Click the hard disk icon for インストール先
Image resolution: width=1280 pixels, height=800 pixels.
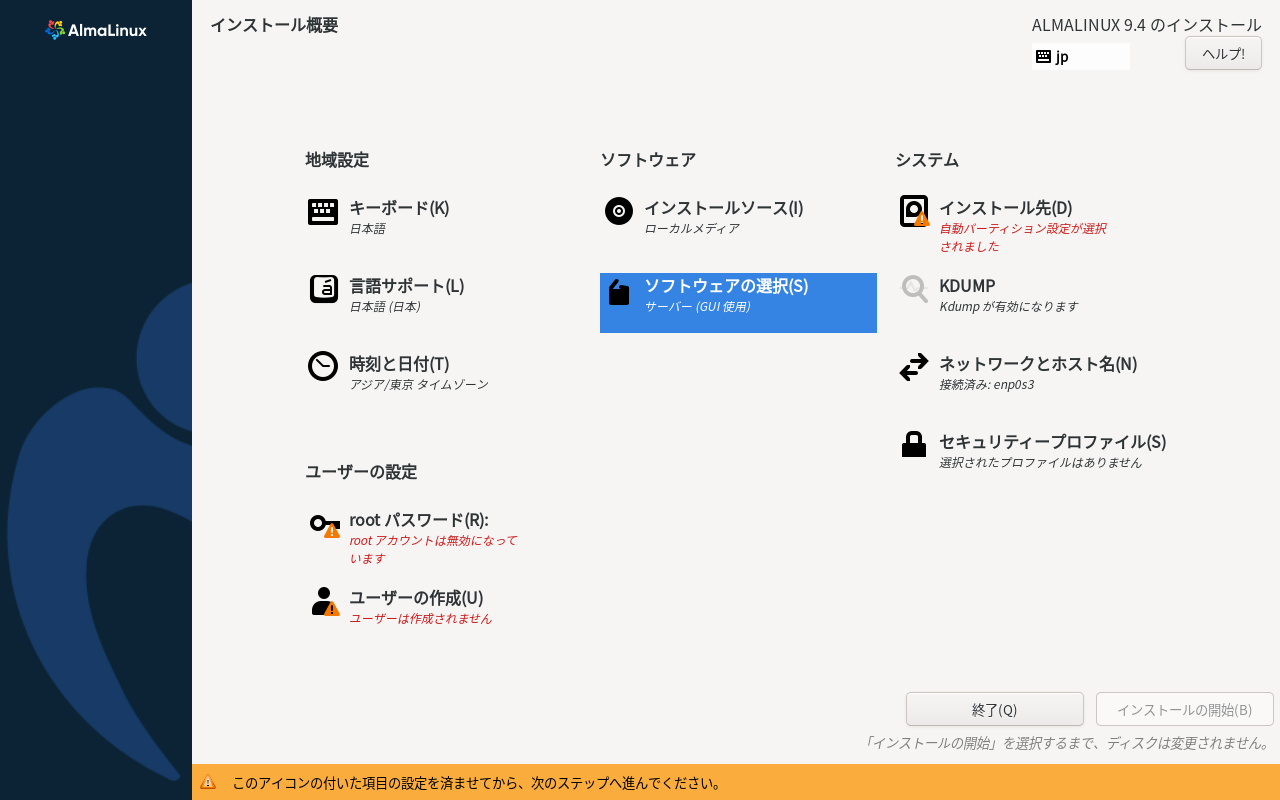(914, 211)
